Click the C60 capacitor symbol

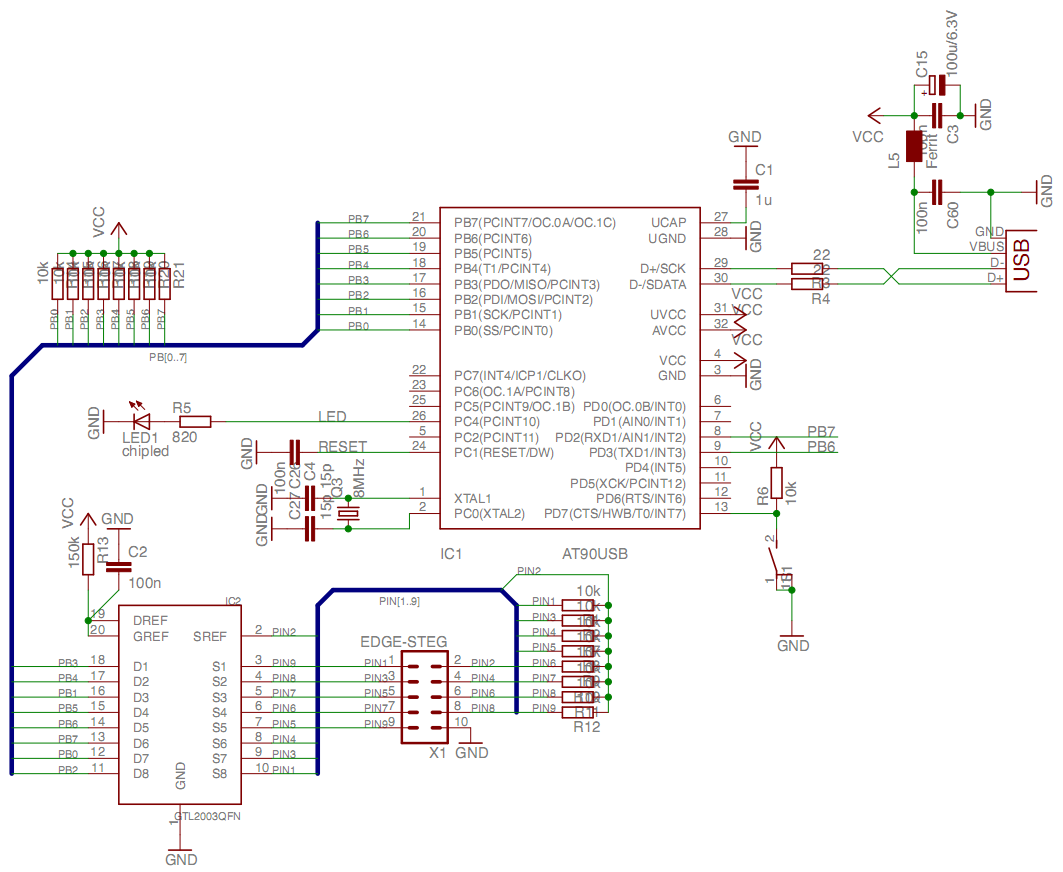coord(938,191)
